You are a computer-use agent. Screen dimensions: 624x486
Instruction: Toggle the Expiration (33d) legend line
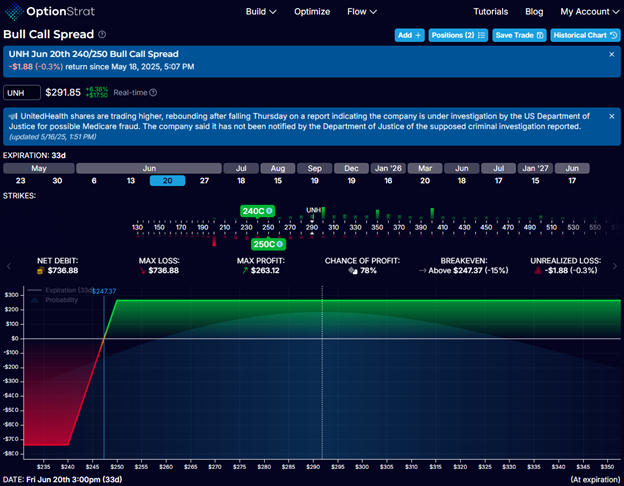coord(60,290)
